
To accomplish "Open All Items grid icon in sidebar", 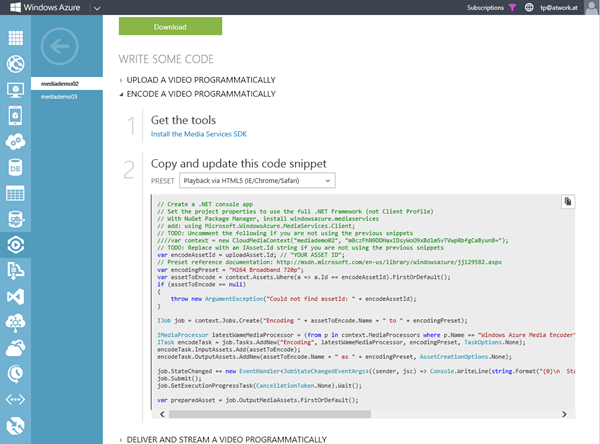I will [15, 39].
